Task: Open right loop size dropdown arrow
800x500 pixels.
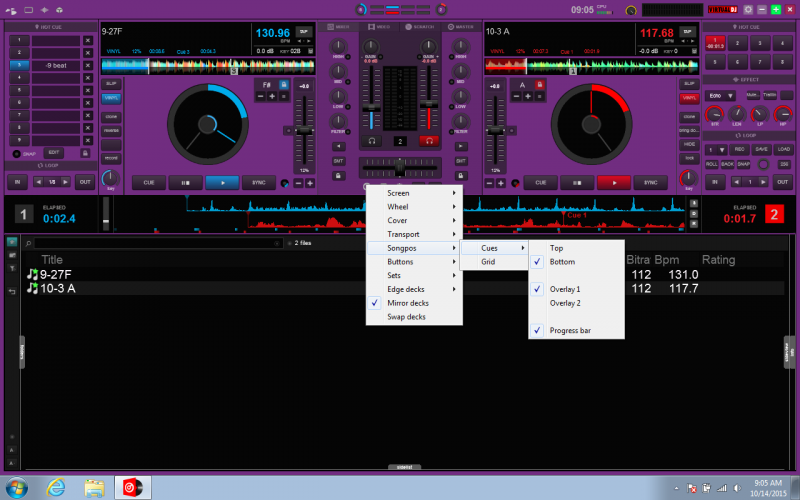Action: (x=722, y=150)
